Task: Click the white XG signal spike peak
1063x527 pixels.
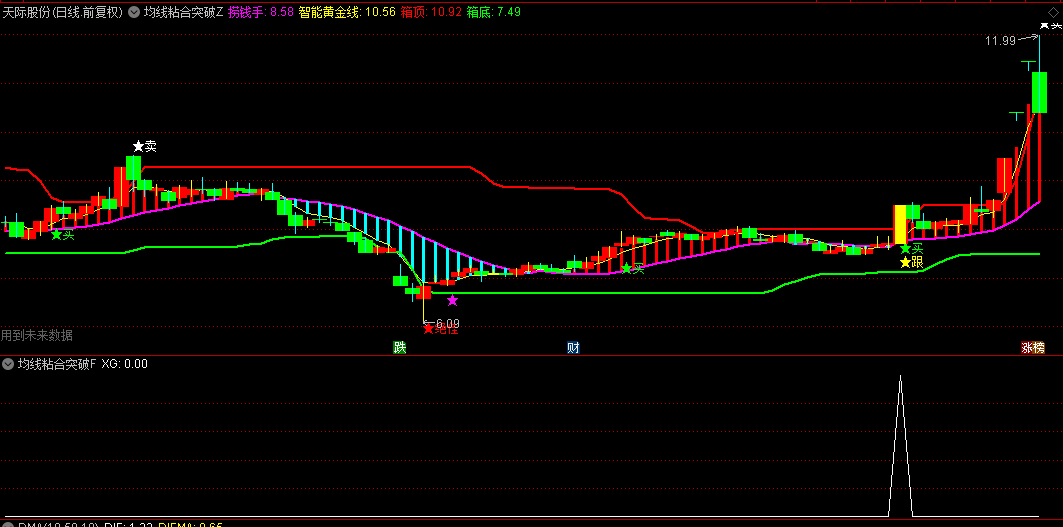Action: click(x=900, y=377)
